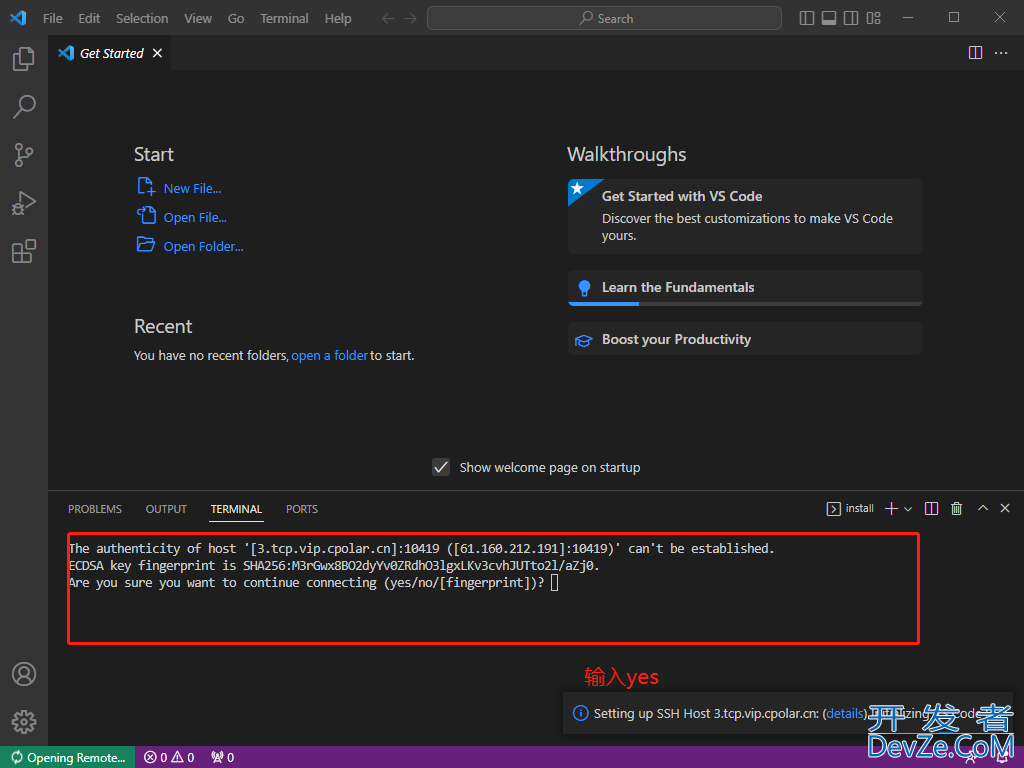Select the install terminal entry

tap(850, 509)
